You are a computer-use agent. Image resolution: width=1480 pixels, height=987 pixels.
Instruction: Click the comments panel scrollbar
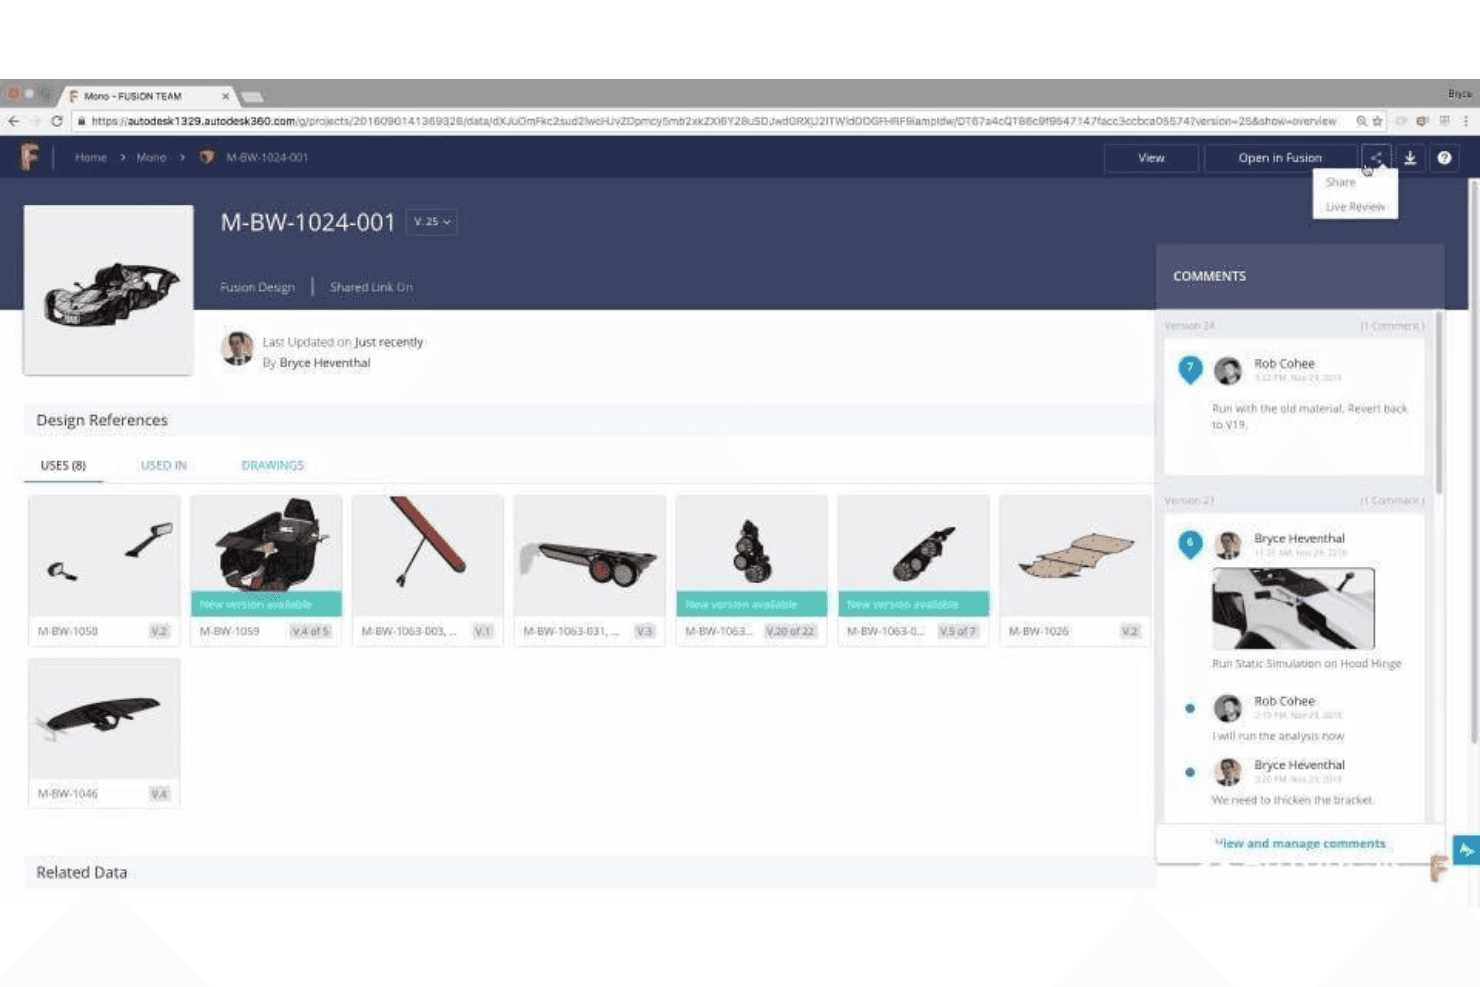click(1438, 403)
